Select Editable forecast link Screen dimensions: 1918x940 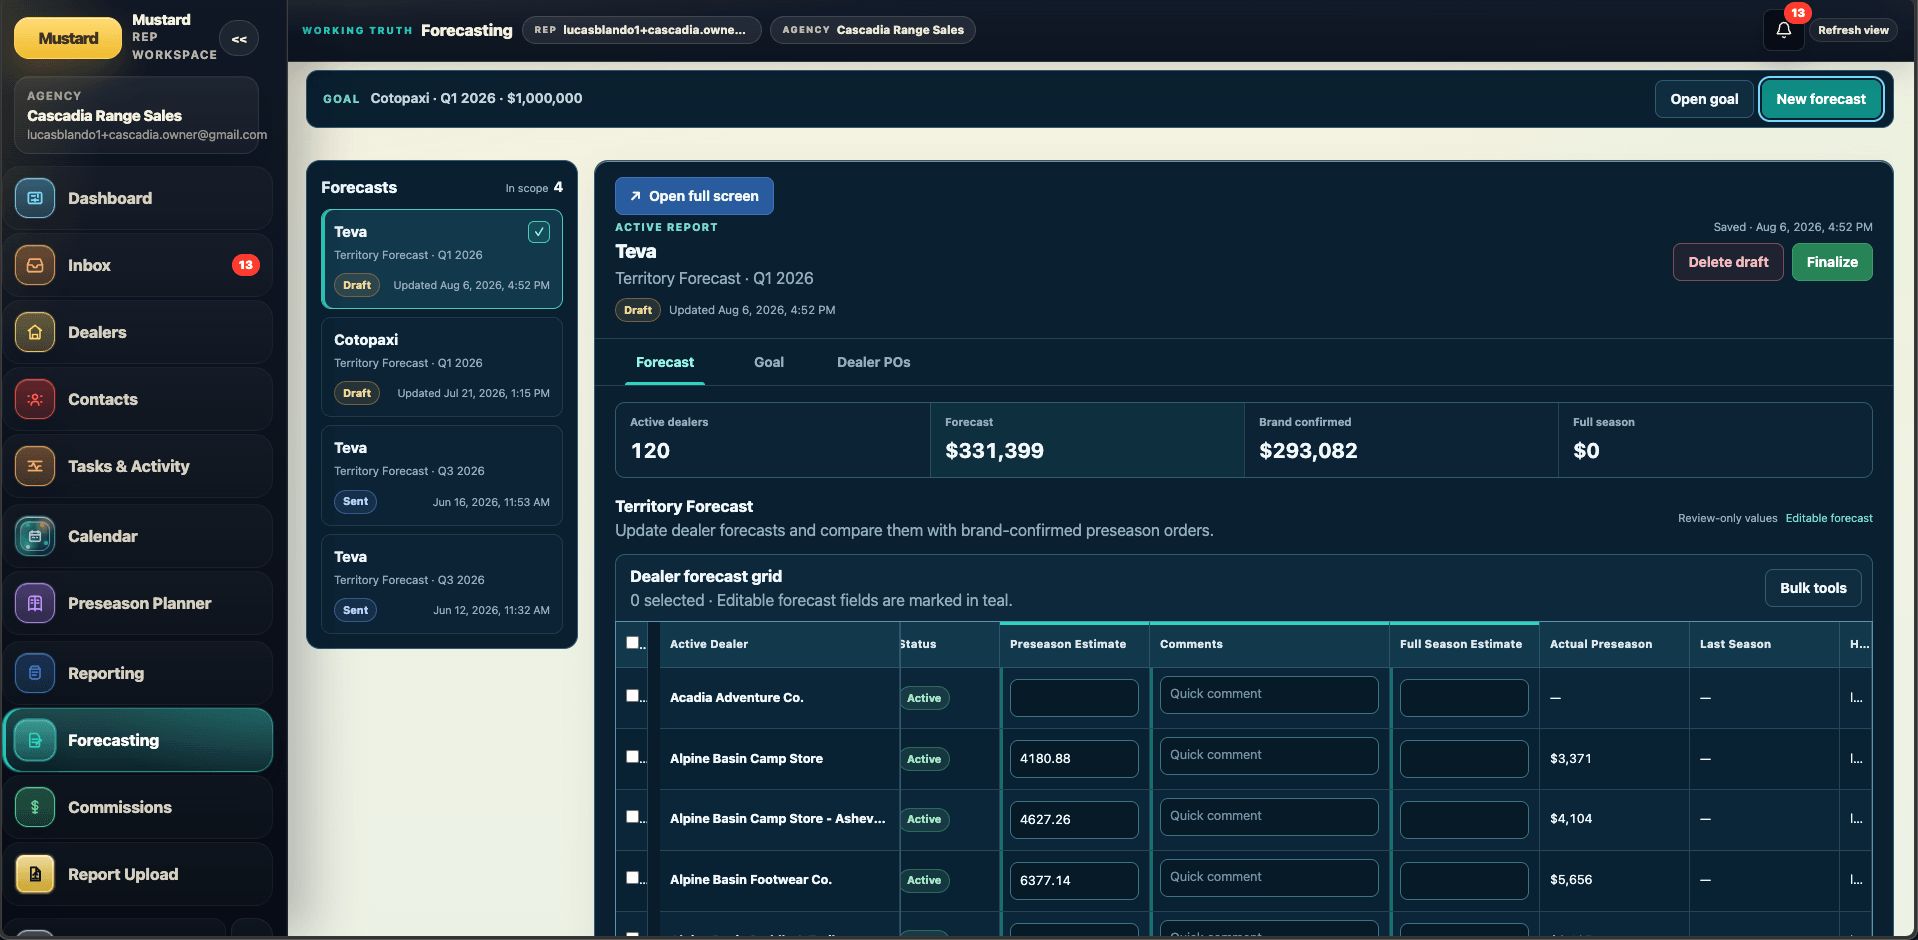(x=1829, y=518)
